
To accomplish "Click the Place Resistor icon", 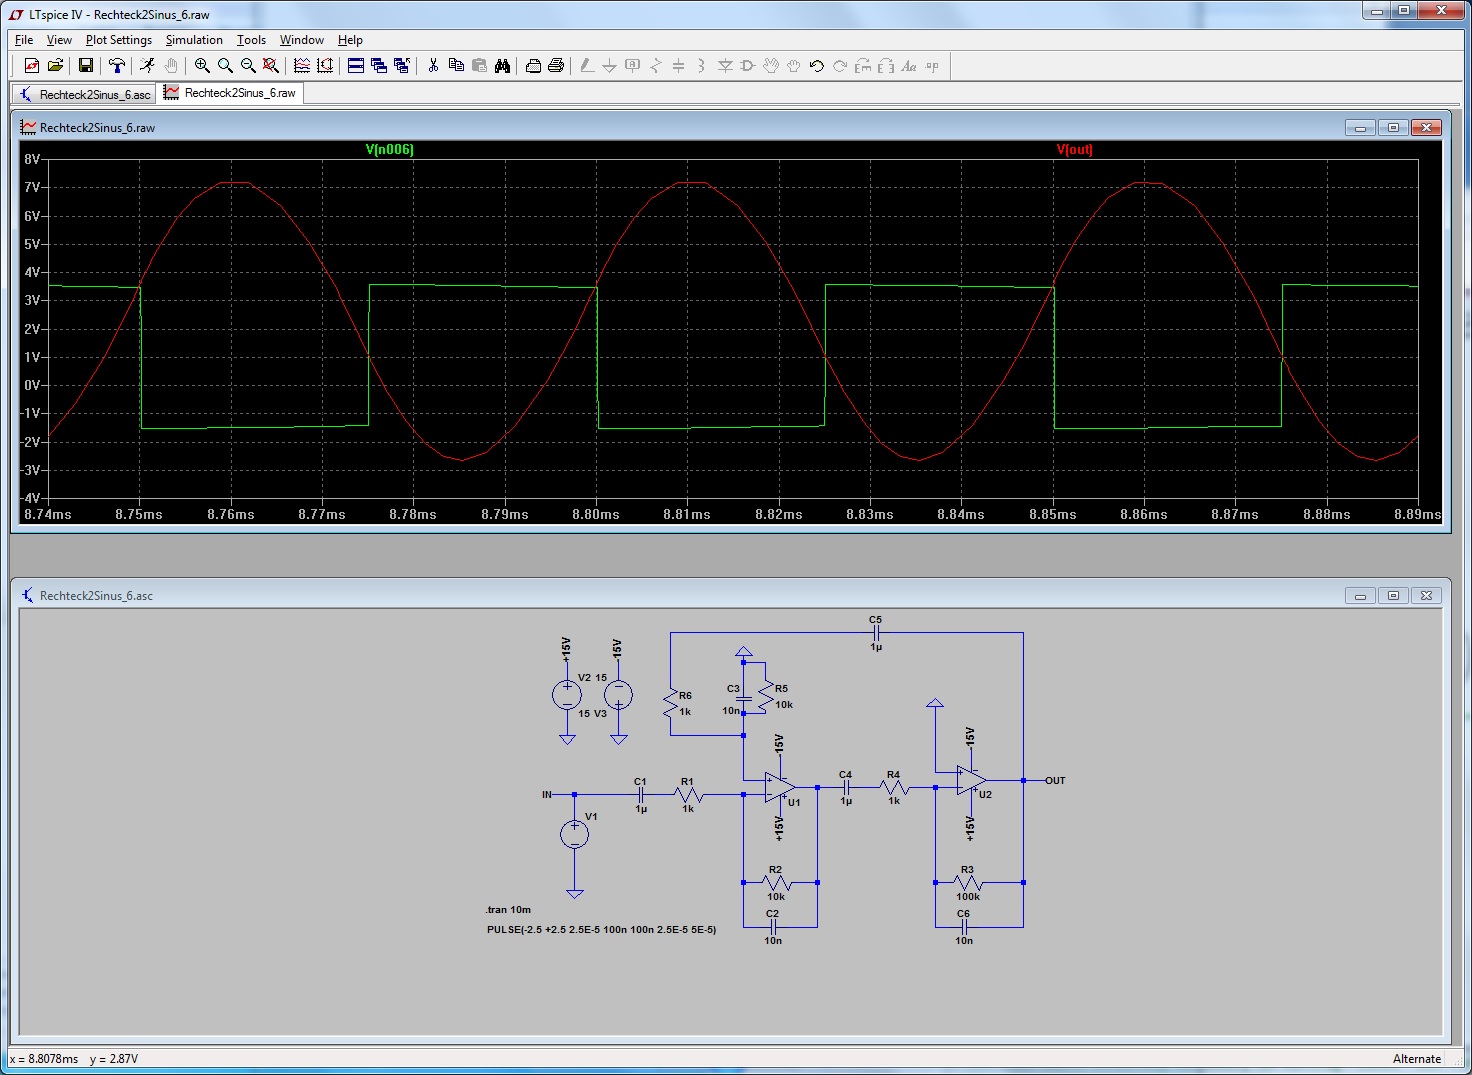I will [655, 66].
